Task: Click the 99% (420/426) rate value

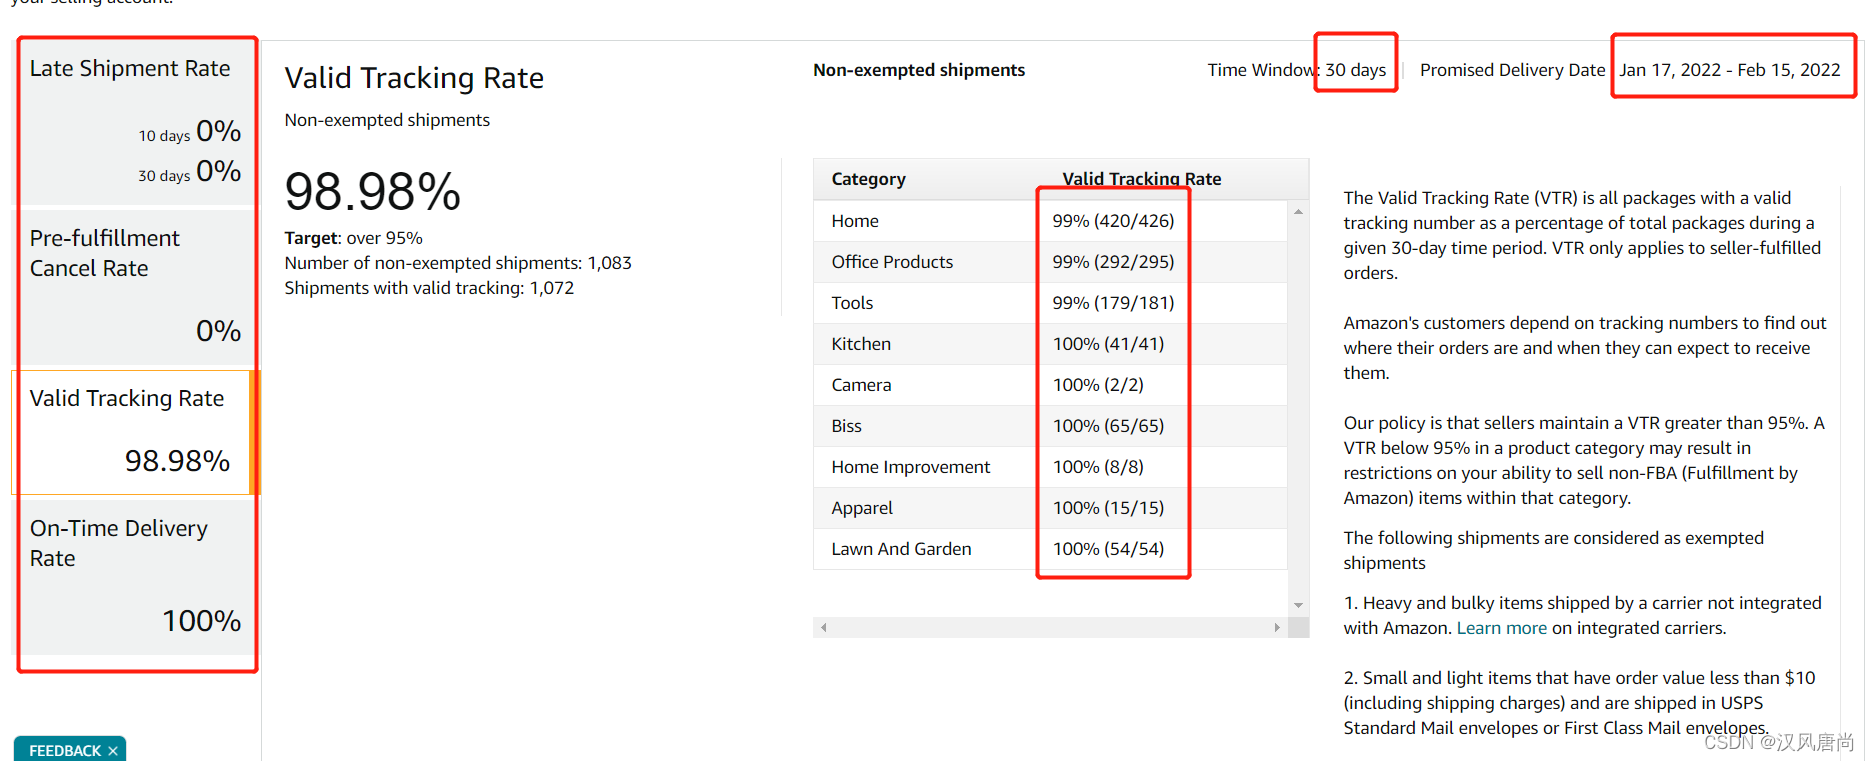Action: click(1113, 220)
